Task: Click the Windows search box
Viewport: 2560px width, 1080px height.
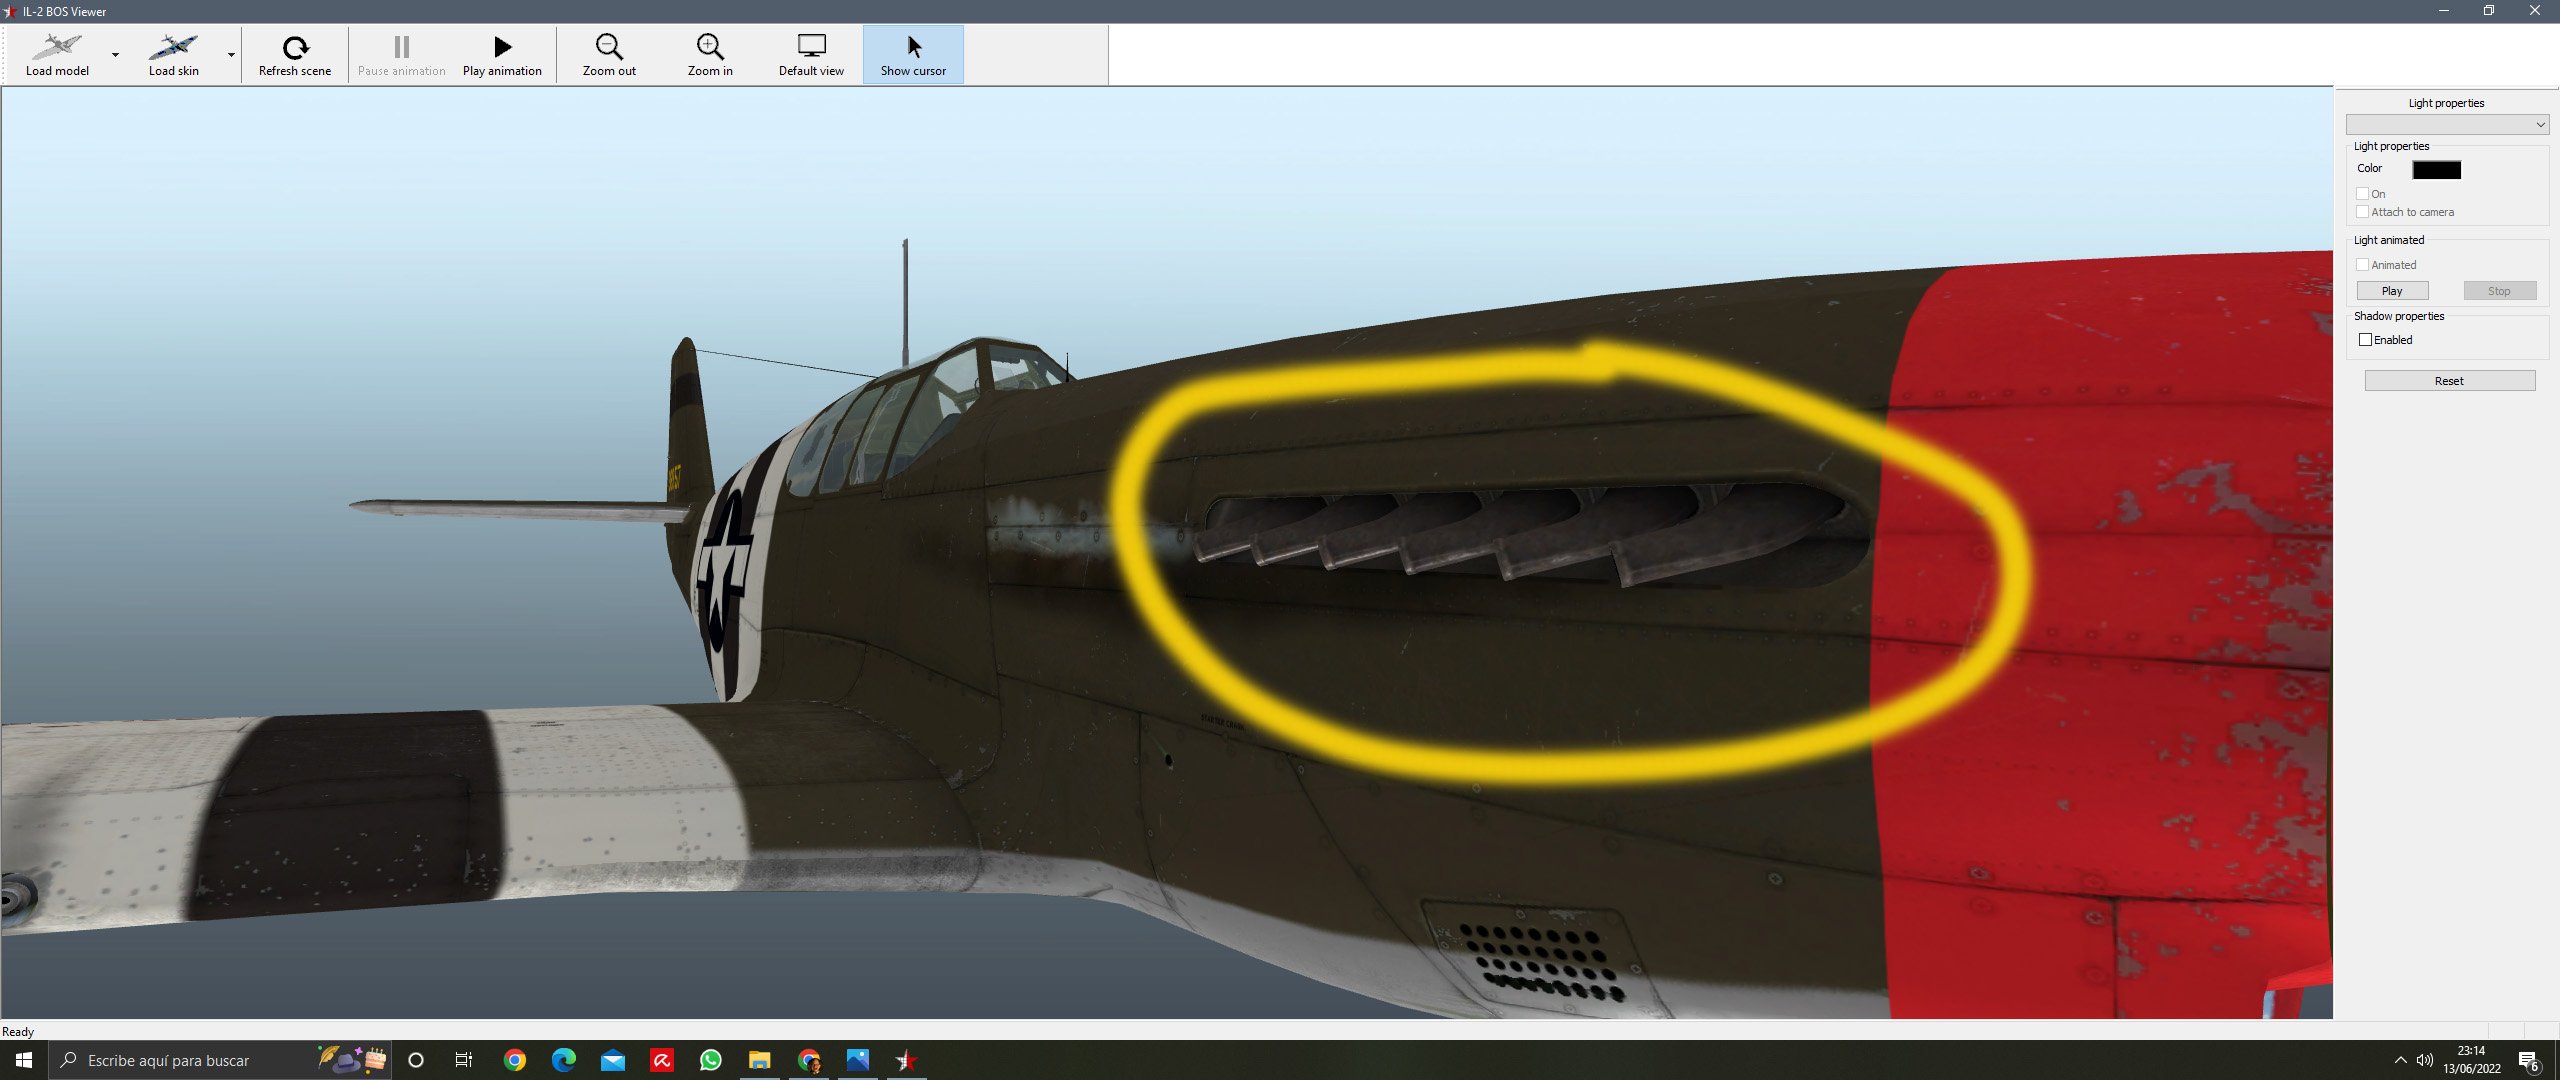Action: pyautogui.click(x=168, y=1060)
